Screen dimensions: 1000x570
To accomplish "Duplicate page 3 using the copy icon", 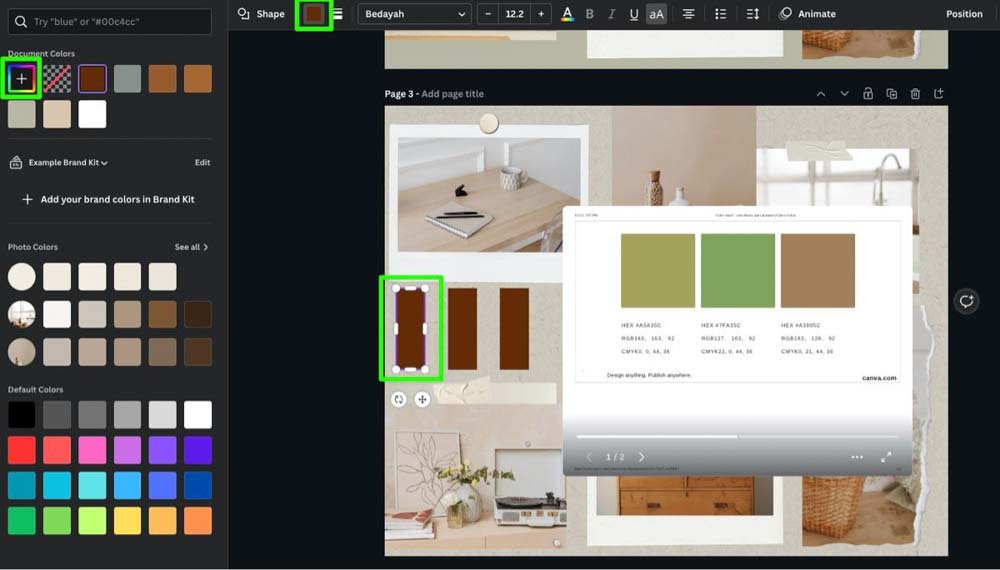I will 891,94.
